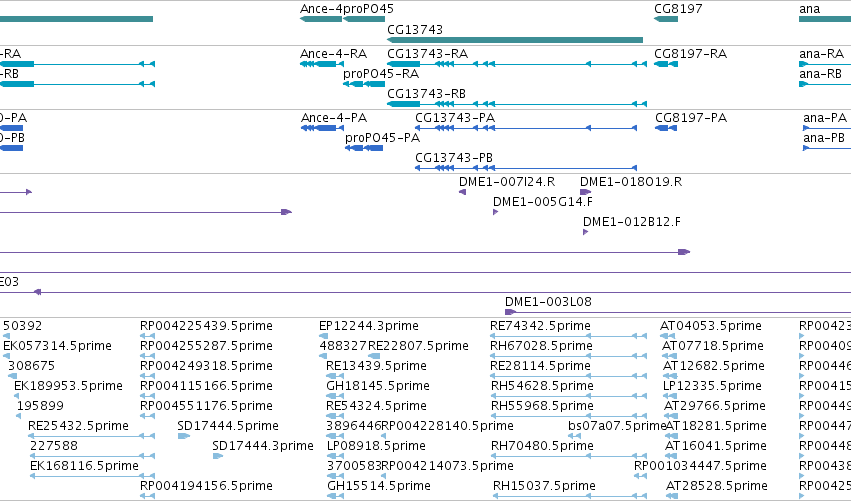
Task: Select the RH70480.5prime EST label
Action: pyautogui.click(x=542, y=446)
